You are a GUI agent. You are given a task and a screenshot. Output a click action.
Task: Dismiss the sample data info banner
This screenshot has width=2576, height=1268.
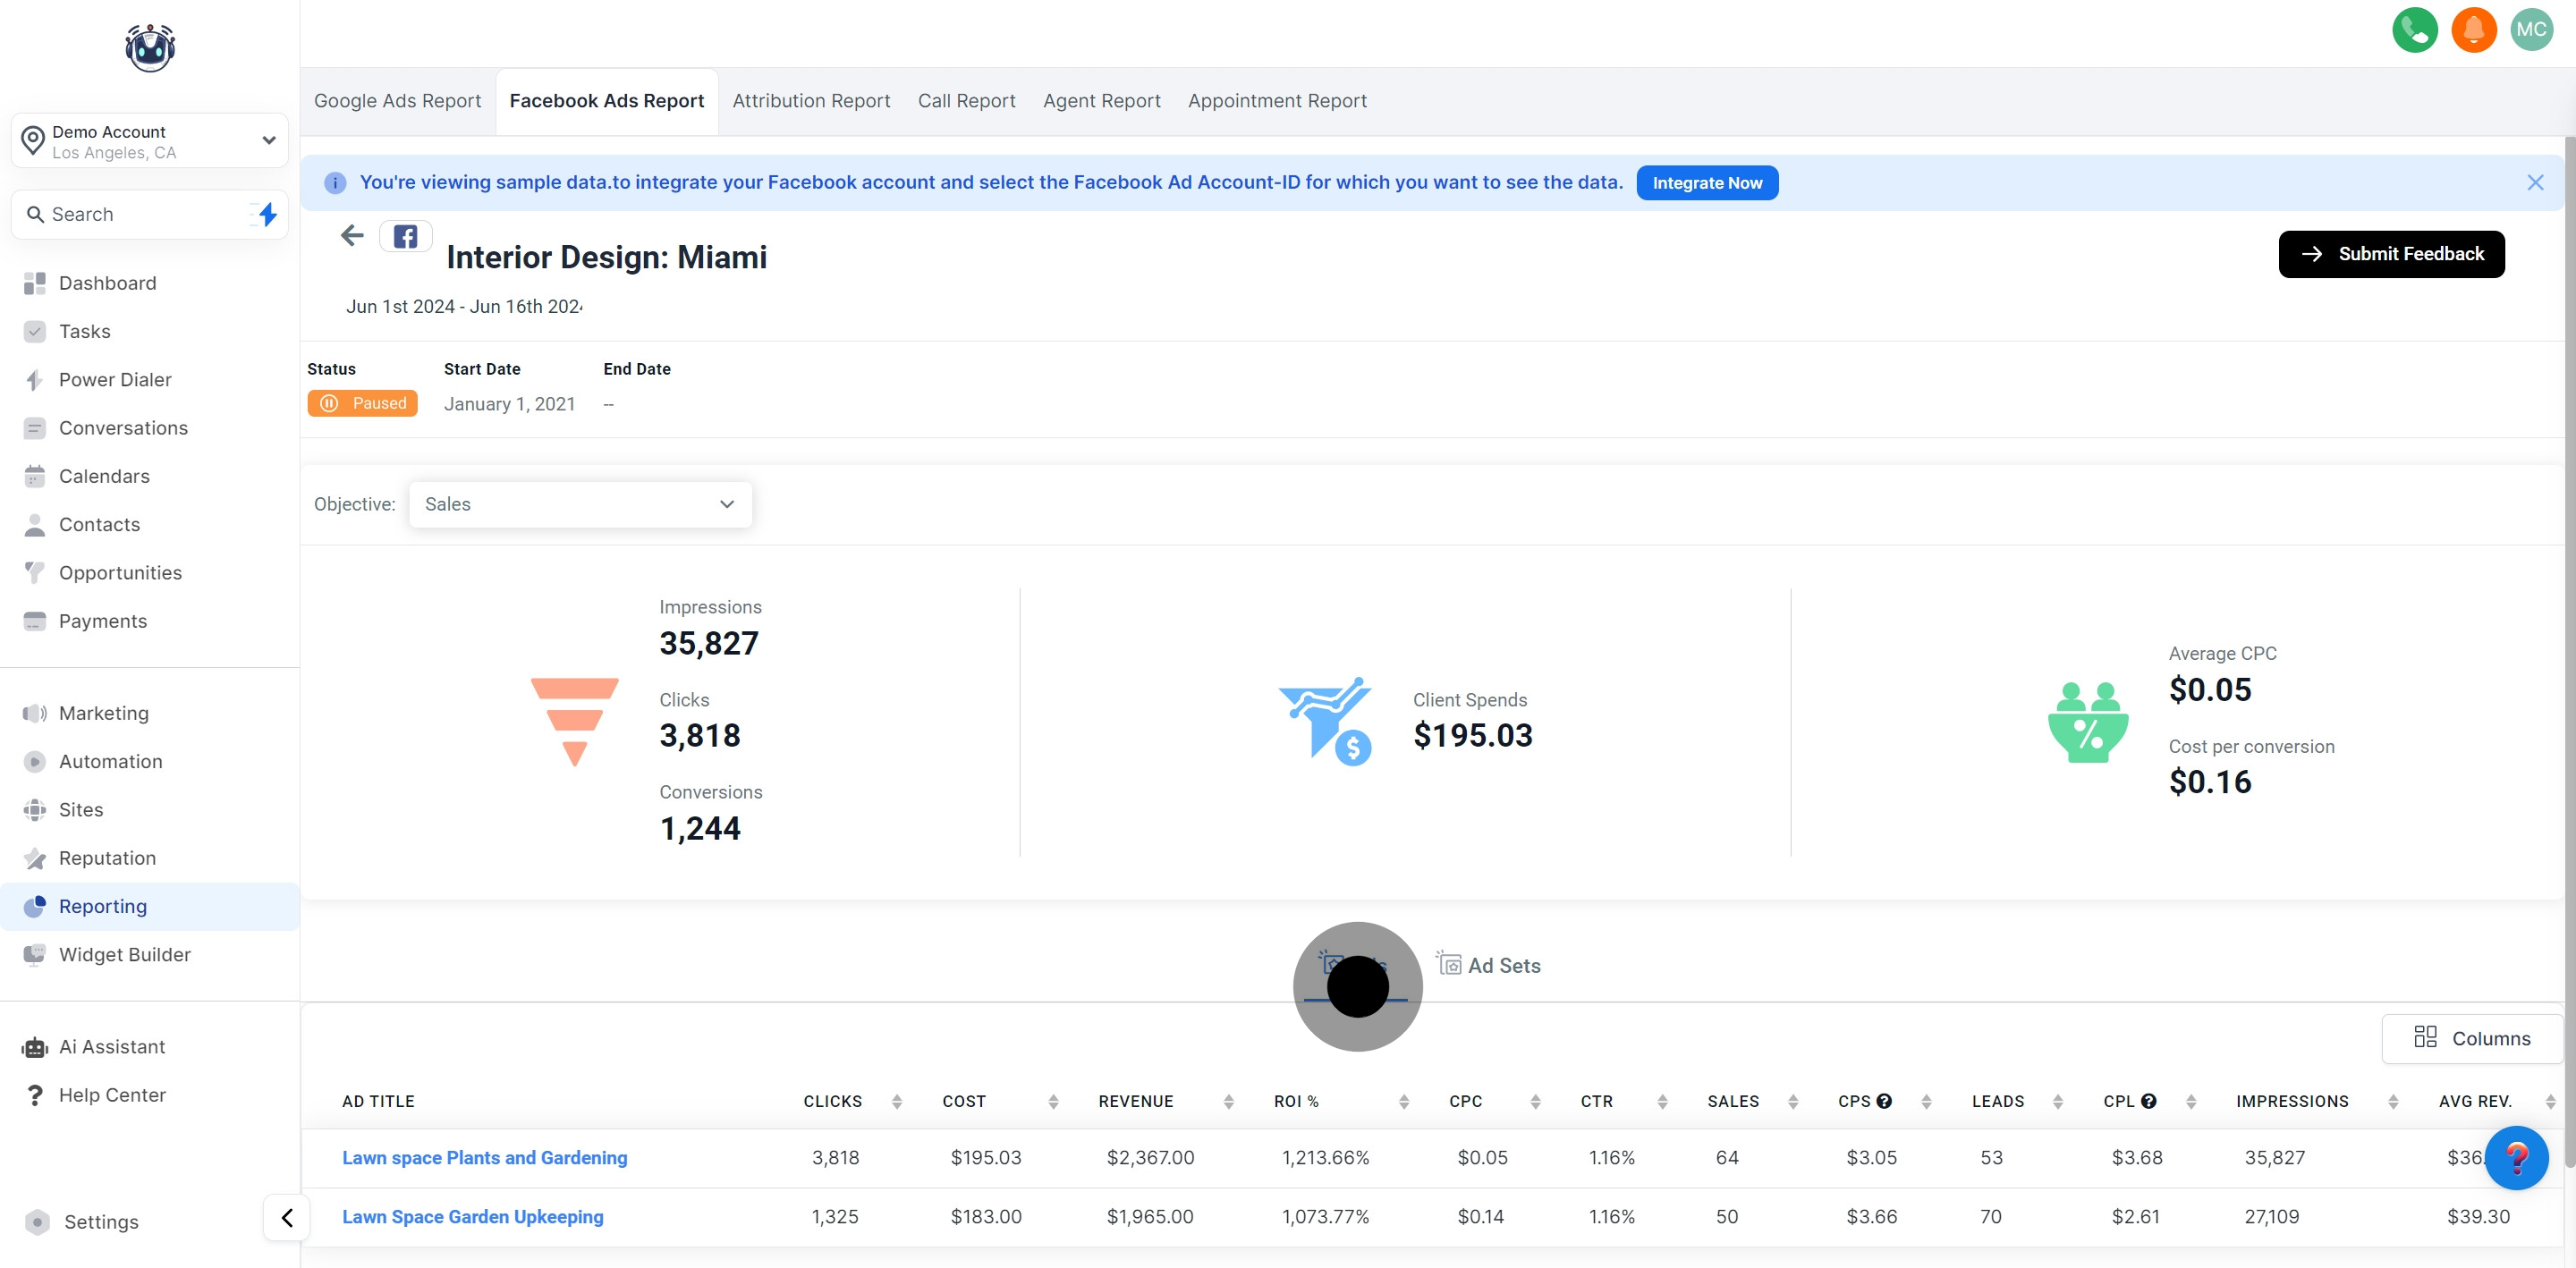2535,182
